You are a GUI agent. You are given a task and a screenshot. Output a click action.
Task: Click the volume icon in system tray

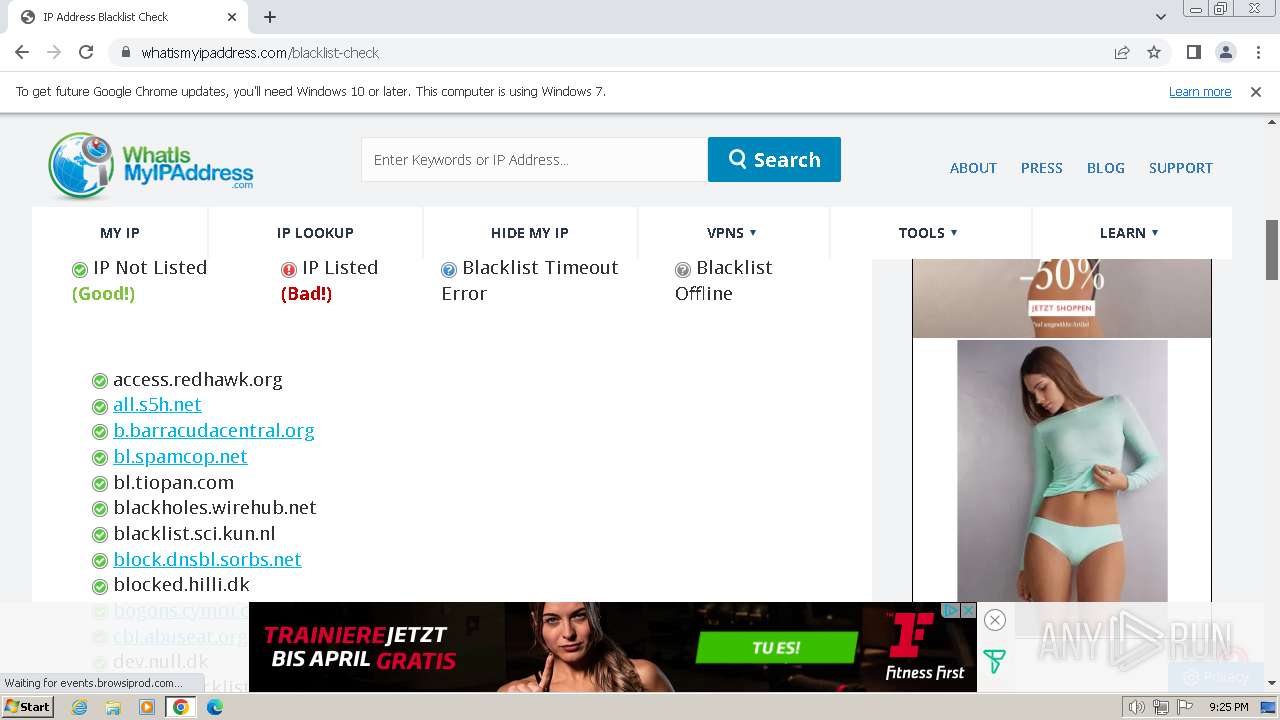click(1137, 707)
